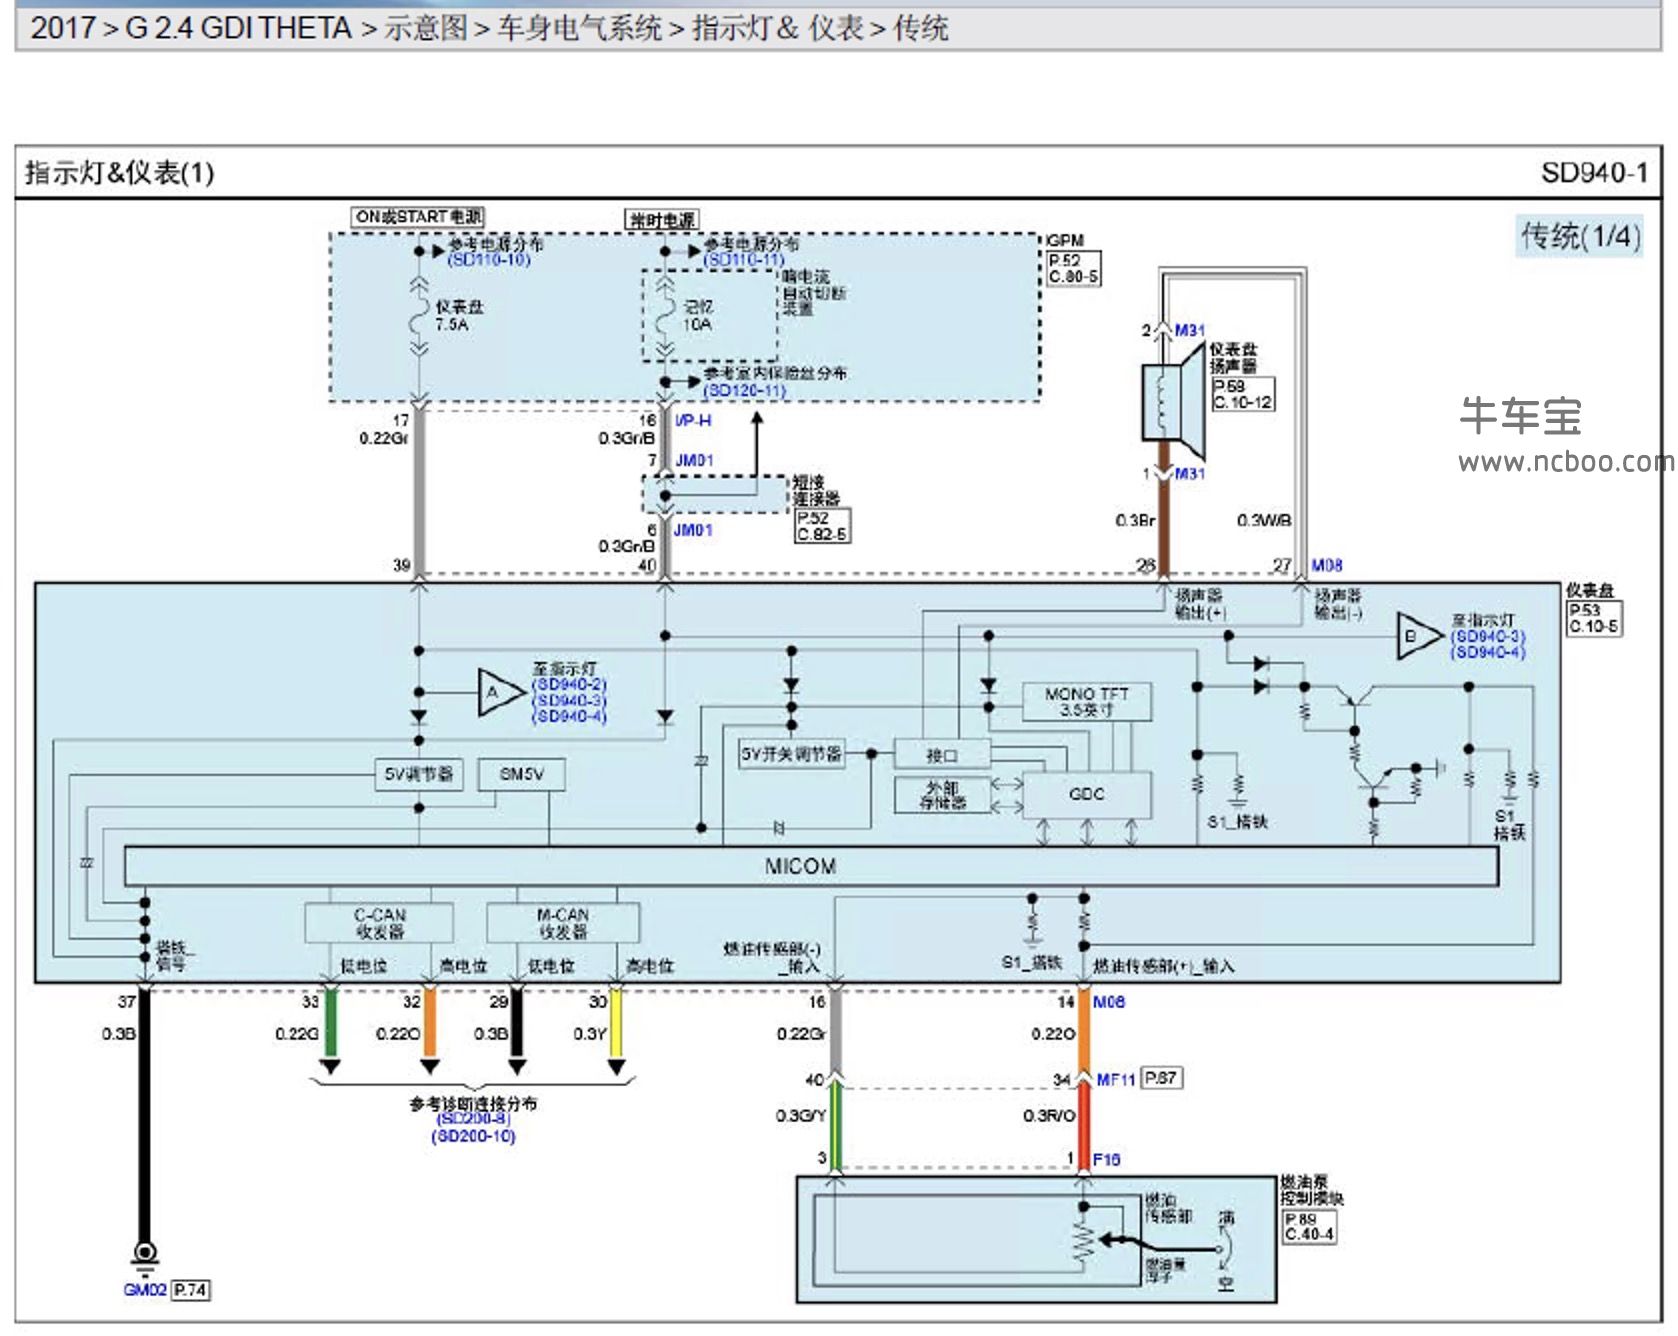This screenshot has width=1678, height=1336.
Task: Click M08 connector label near pin 27
Action: (1327, 566)
